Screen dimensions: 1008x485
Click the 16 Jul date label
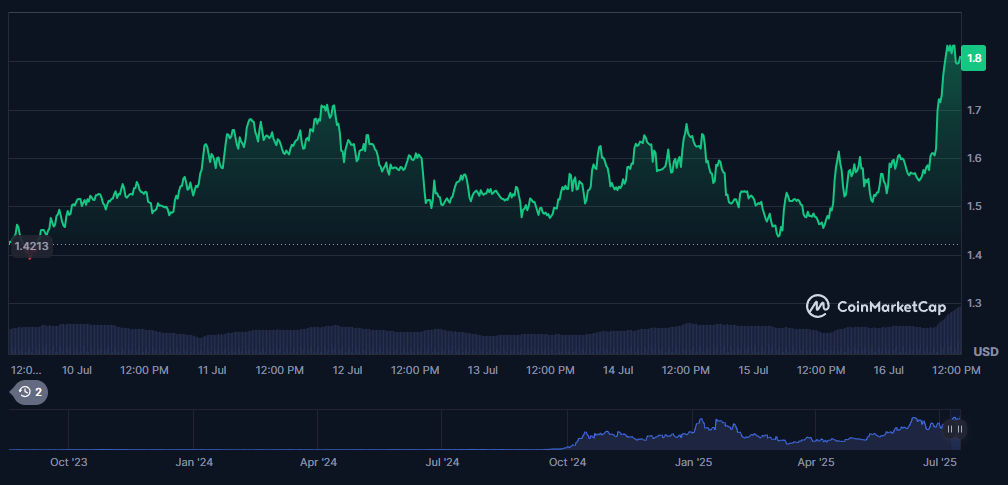[888, 370]
